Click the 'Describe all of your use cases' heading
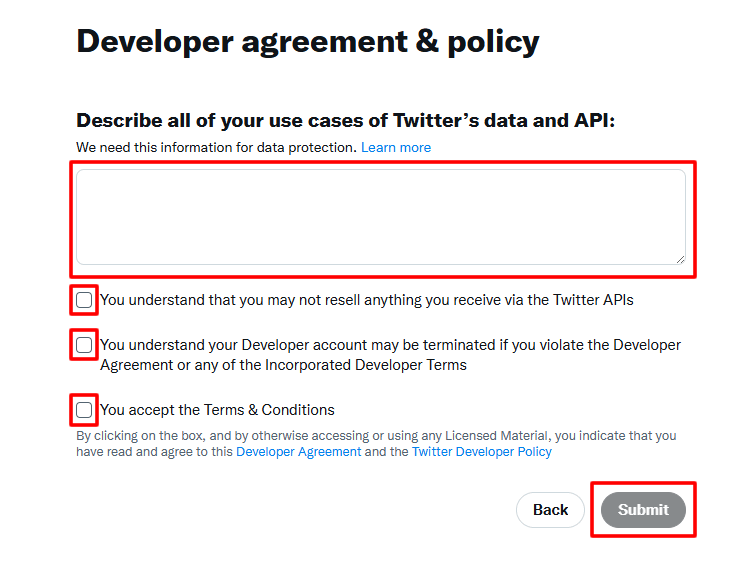The width and height of the screenshot is (747, 571). click(x=345, y=120)
